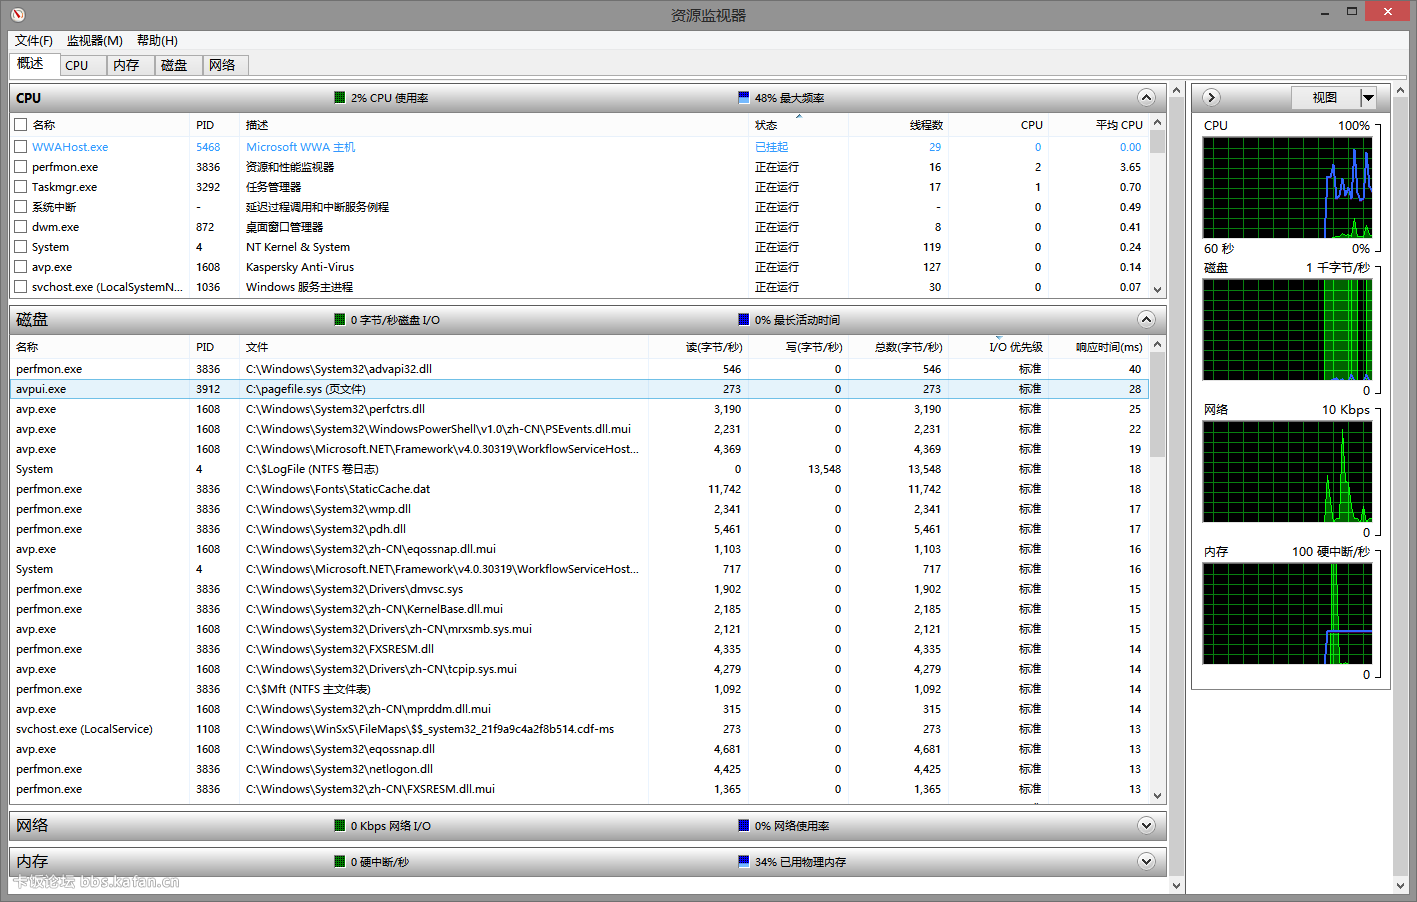Image resolution: width=1417 pixels, height=902 pixels.
Task: Select svchost.exe (LocalService) disk row
Action: (x=579, y=729)
